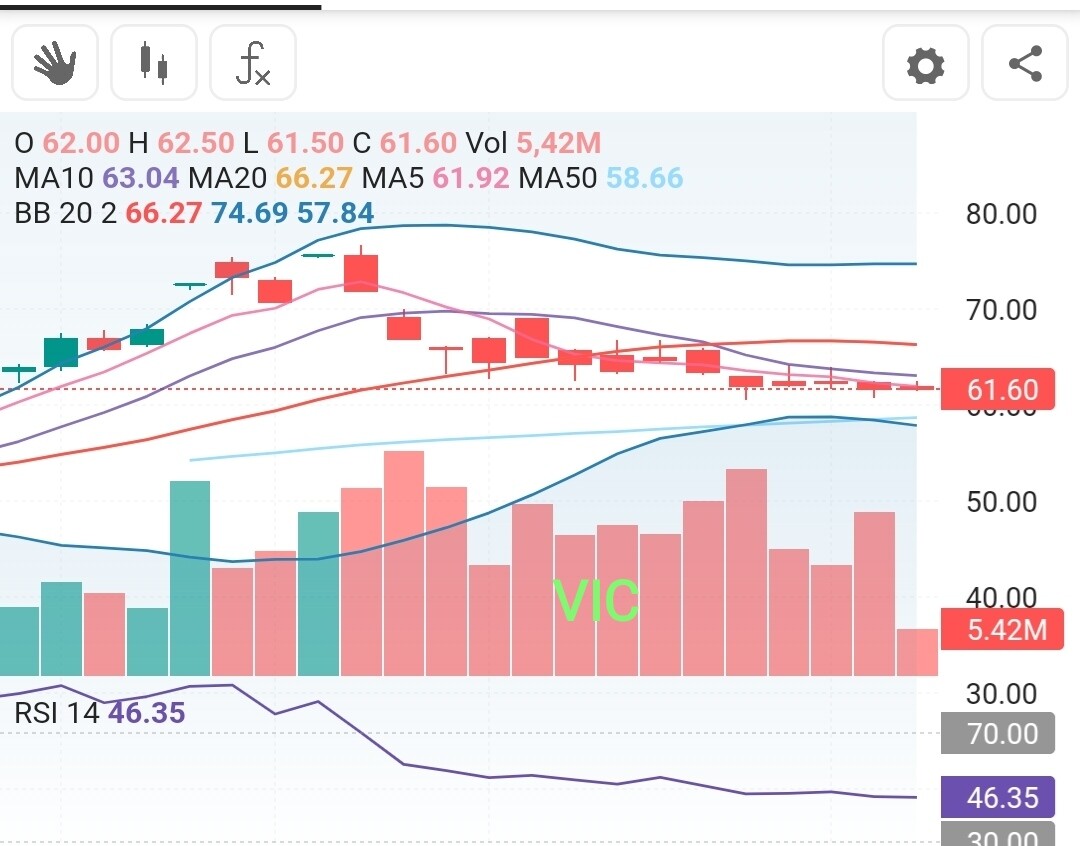This screenshot has height=846, width=1080.
Task: Click the MA10 63.04 legend
Action: [96, 178]
